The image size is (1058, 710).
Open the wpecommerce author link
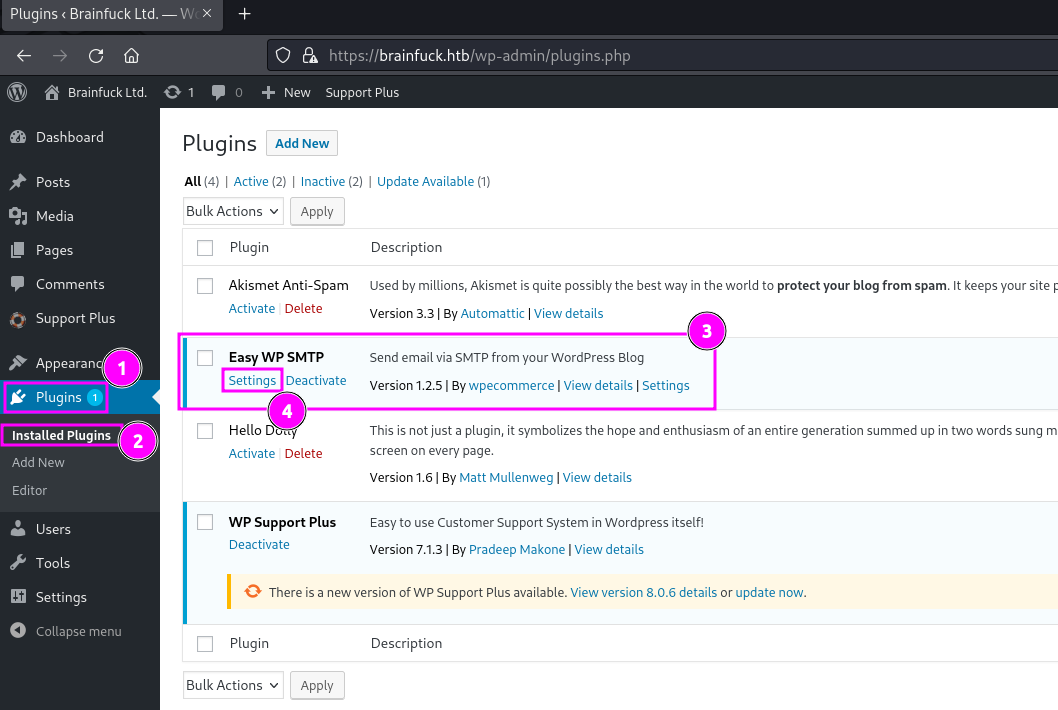pos(511,385)
